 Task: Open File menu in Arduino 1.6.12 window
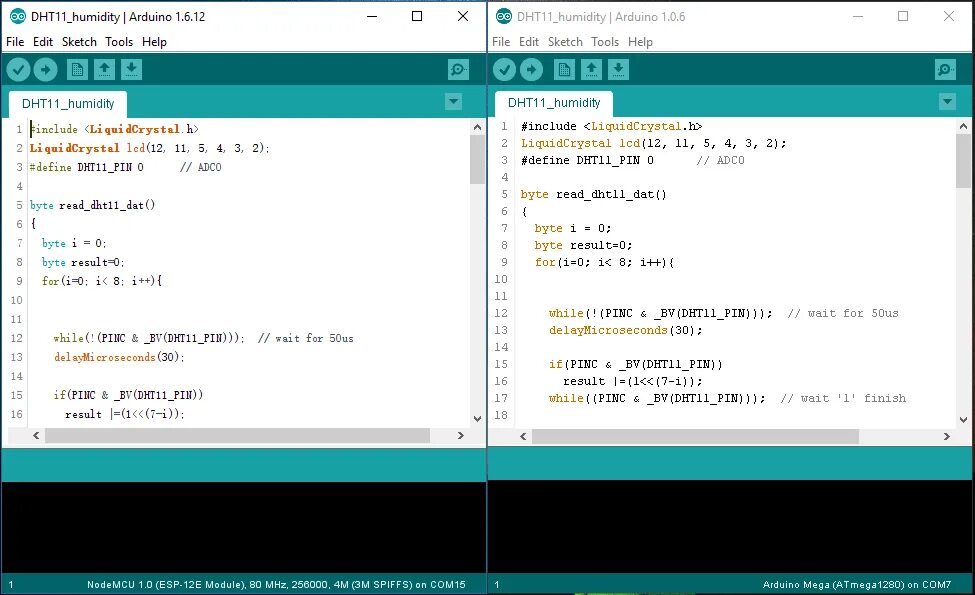[x=15, y=42]
